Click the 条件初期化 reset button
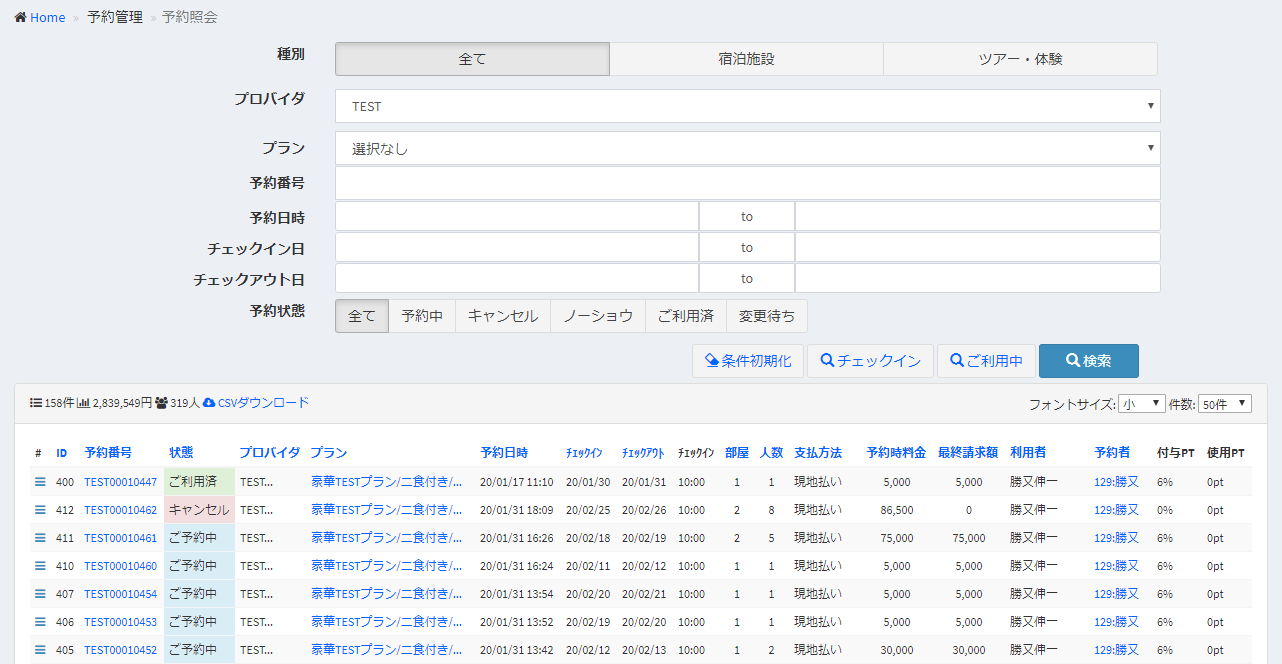 [x=748, y=361]
